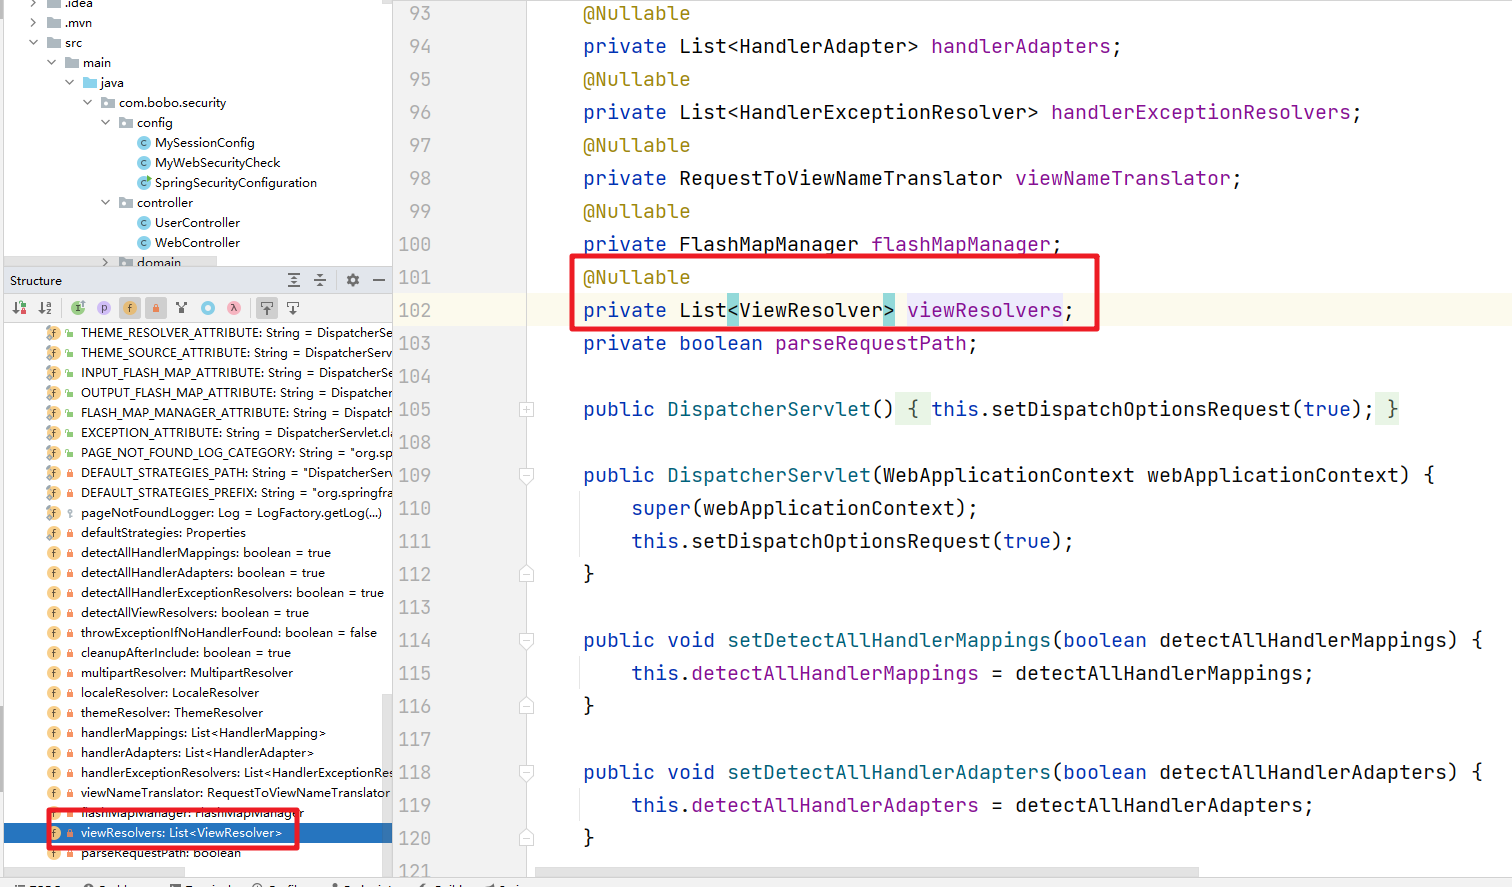Toggle Show Properties filter (purple p)
This screenshot has height=887, width=1512.
click(x=104, y=308)
